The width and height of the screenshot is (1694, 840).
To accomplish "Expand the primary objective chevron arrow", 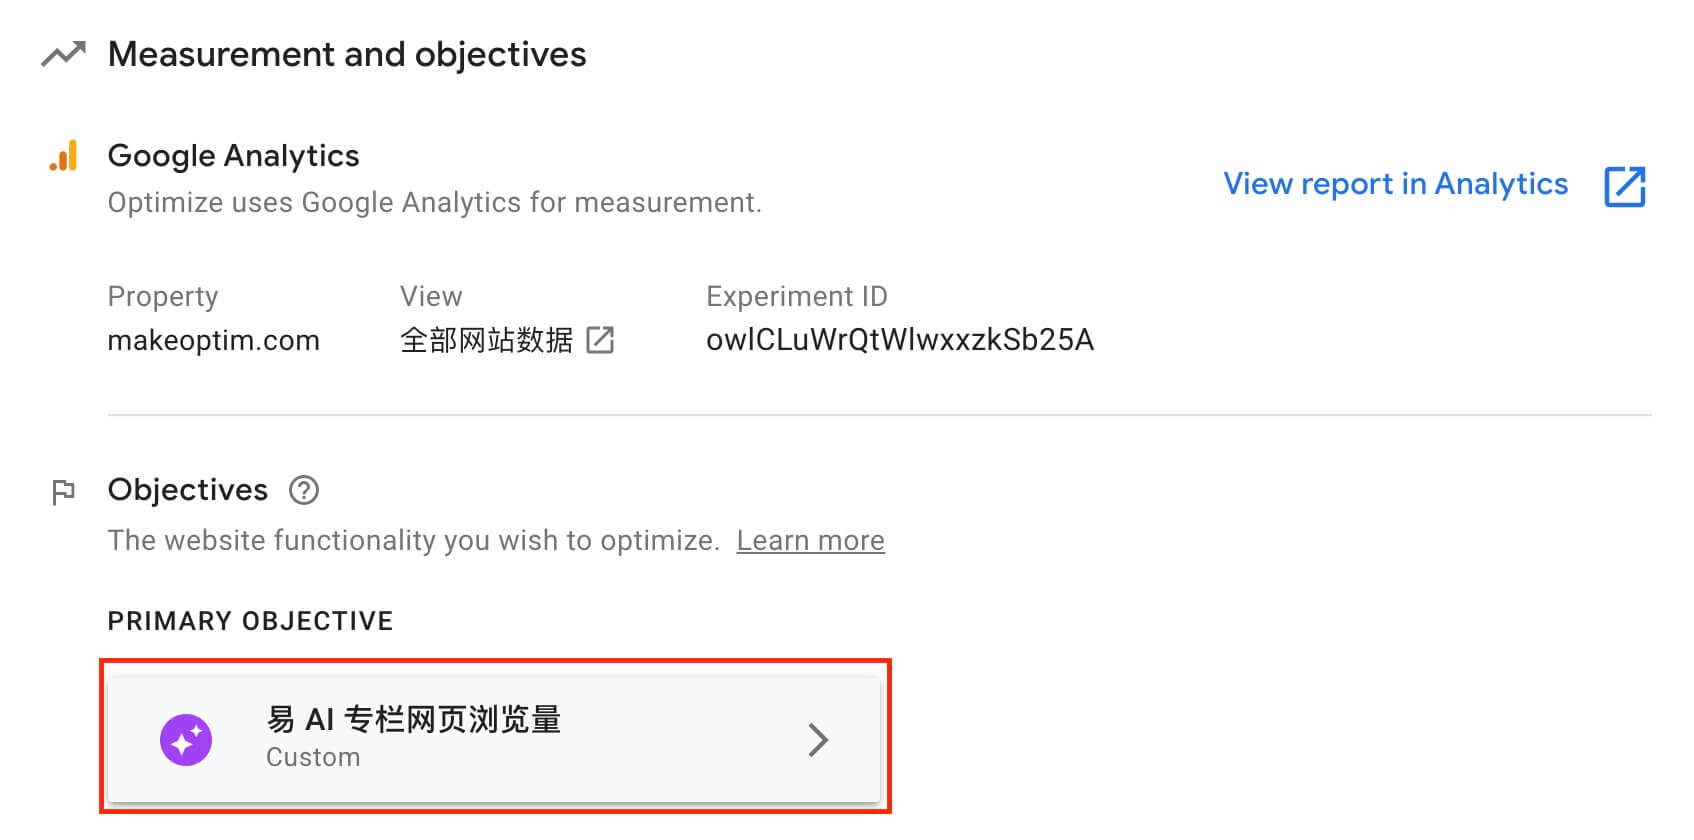I will click(x=818, y=740).
